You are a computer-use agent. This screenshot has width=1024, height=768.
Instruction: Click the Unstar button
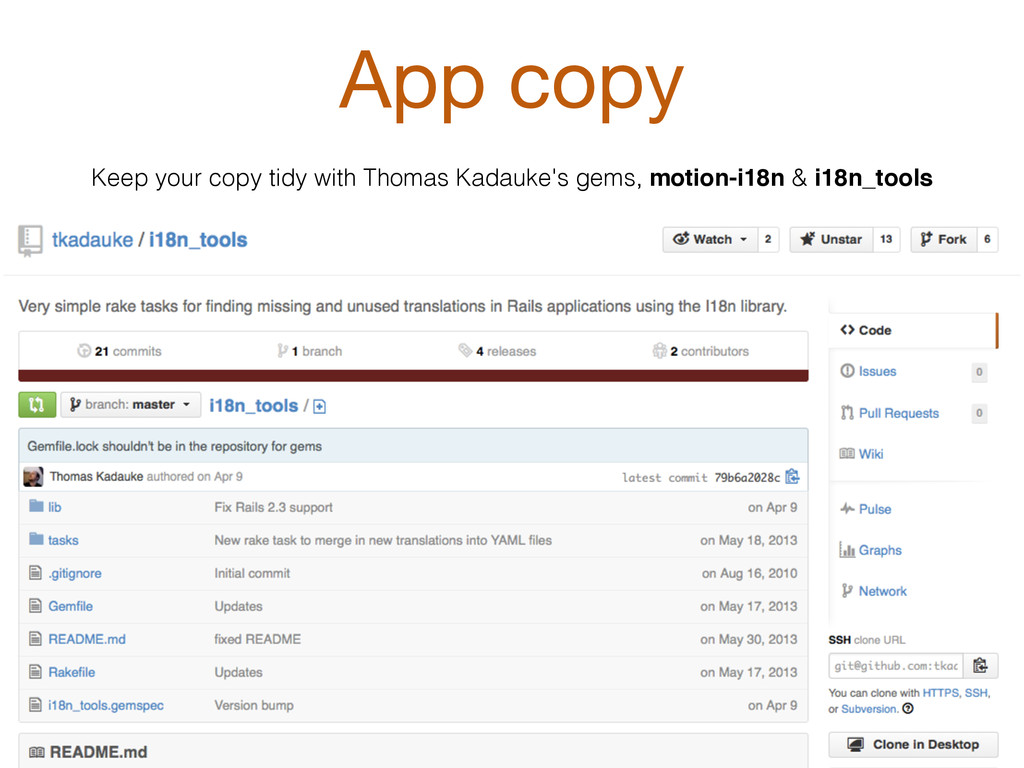click(x=831, y=239)
